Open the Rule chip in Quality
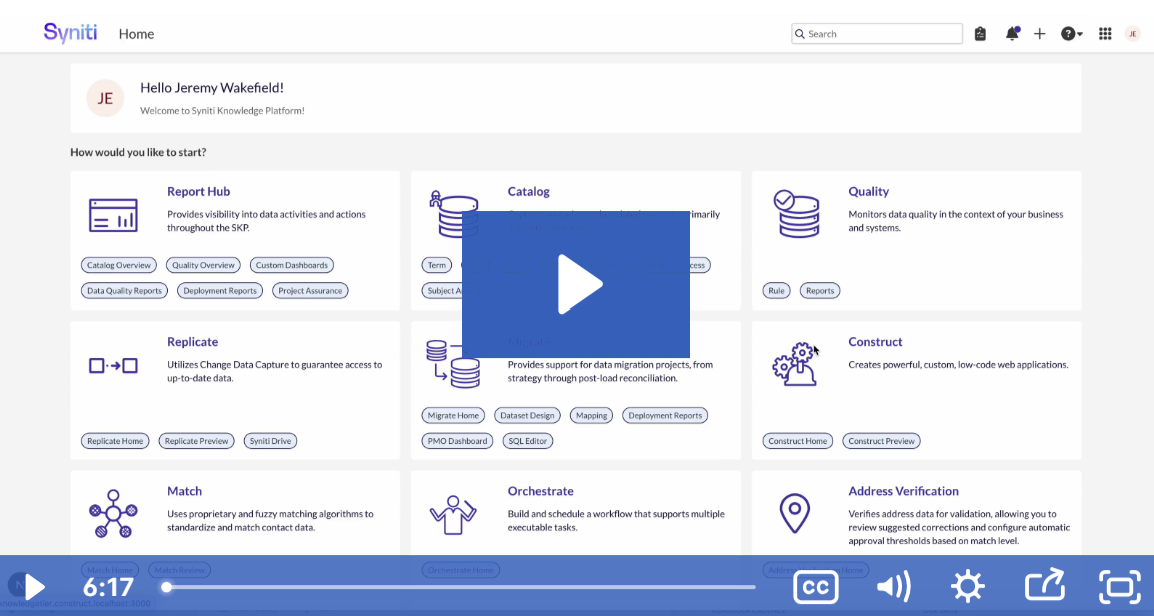 tap(776, 291)
